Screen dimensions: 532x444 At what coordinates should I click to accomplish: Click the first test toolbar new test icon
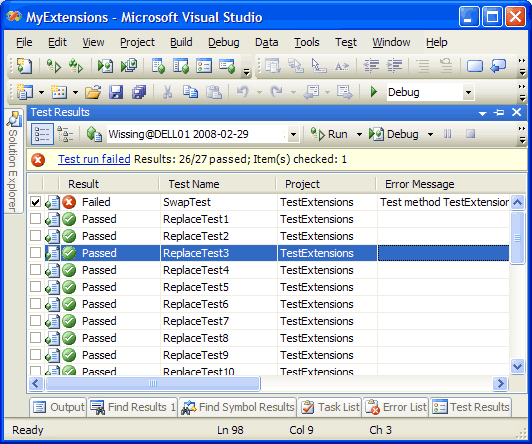24,65
